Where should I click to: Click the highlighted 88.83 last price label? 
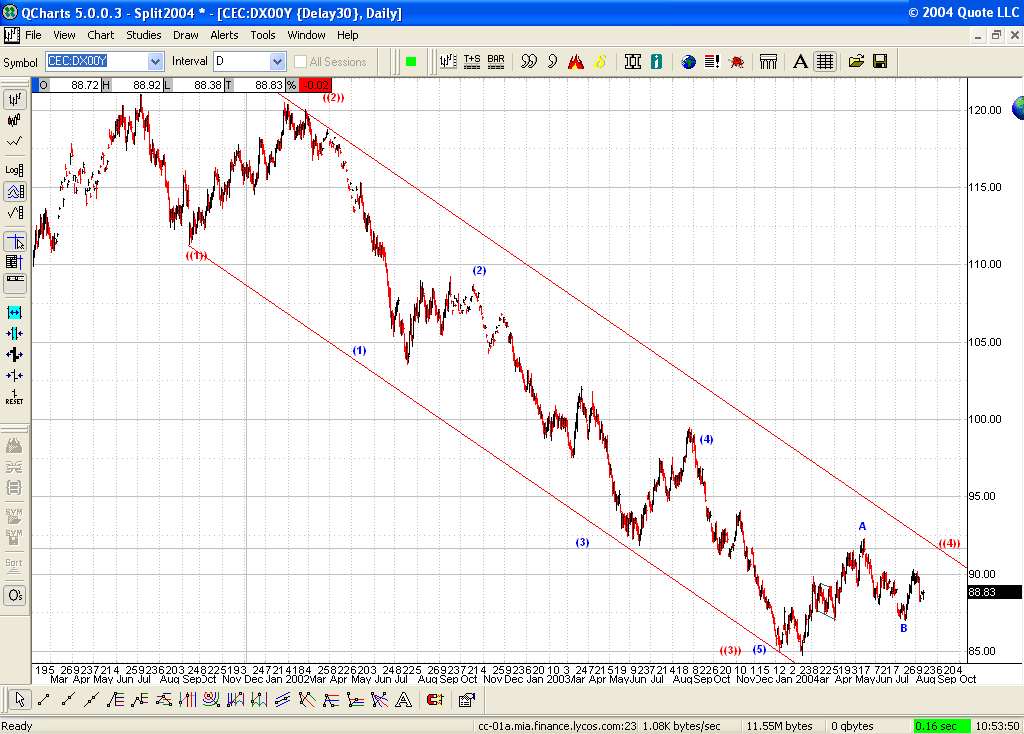[x=994, y=592]
